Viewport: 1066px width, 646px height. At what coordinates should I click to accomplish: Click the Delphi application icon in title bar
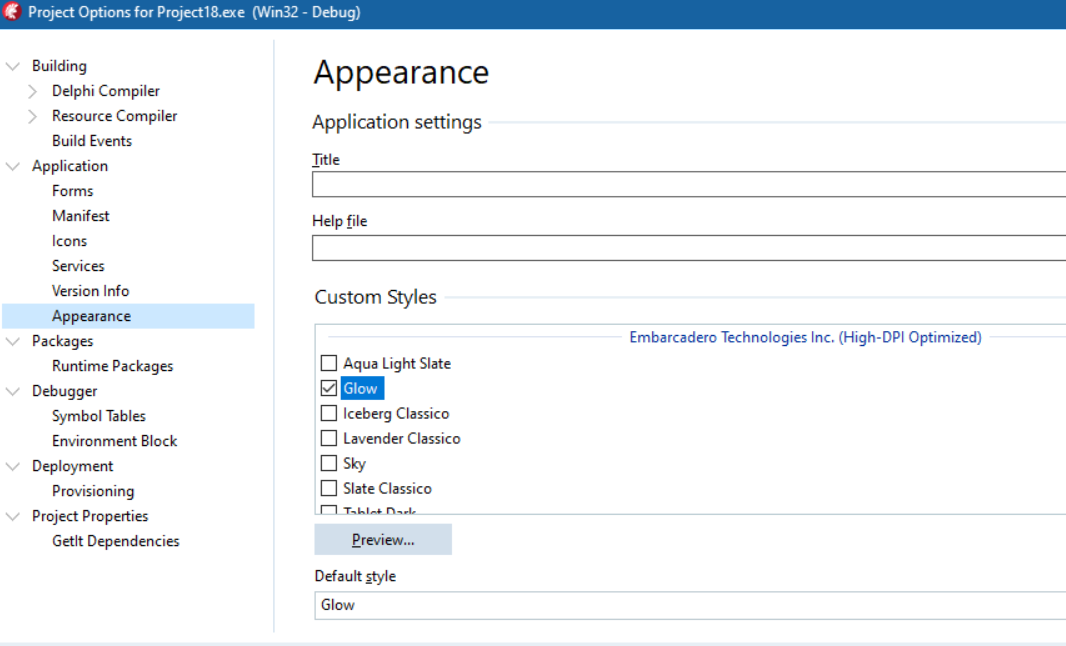[12, 12]
